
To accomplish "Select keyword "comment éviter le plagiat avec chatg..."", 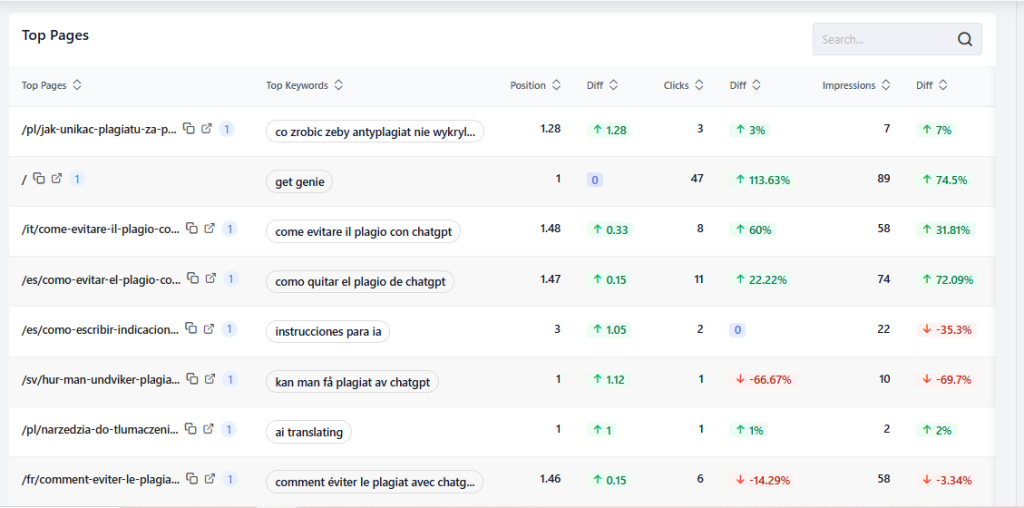I will (375, 482).
